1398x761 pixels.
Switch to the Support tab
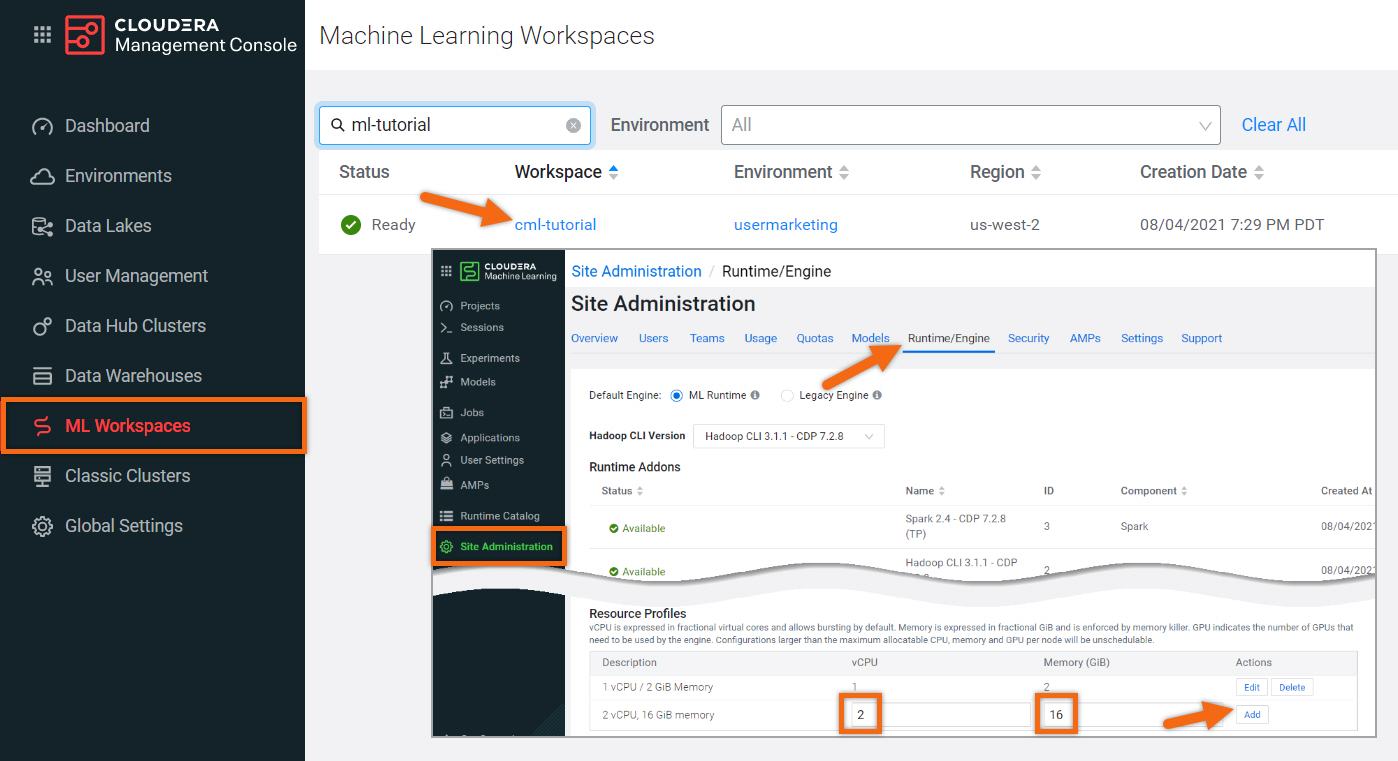tap(1201, 338)
